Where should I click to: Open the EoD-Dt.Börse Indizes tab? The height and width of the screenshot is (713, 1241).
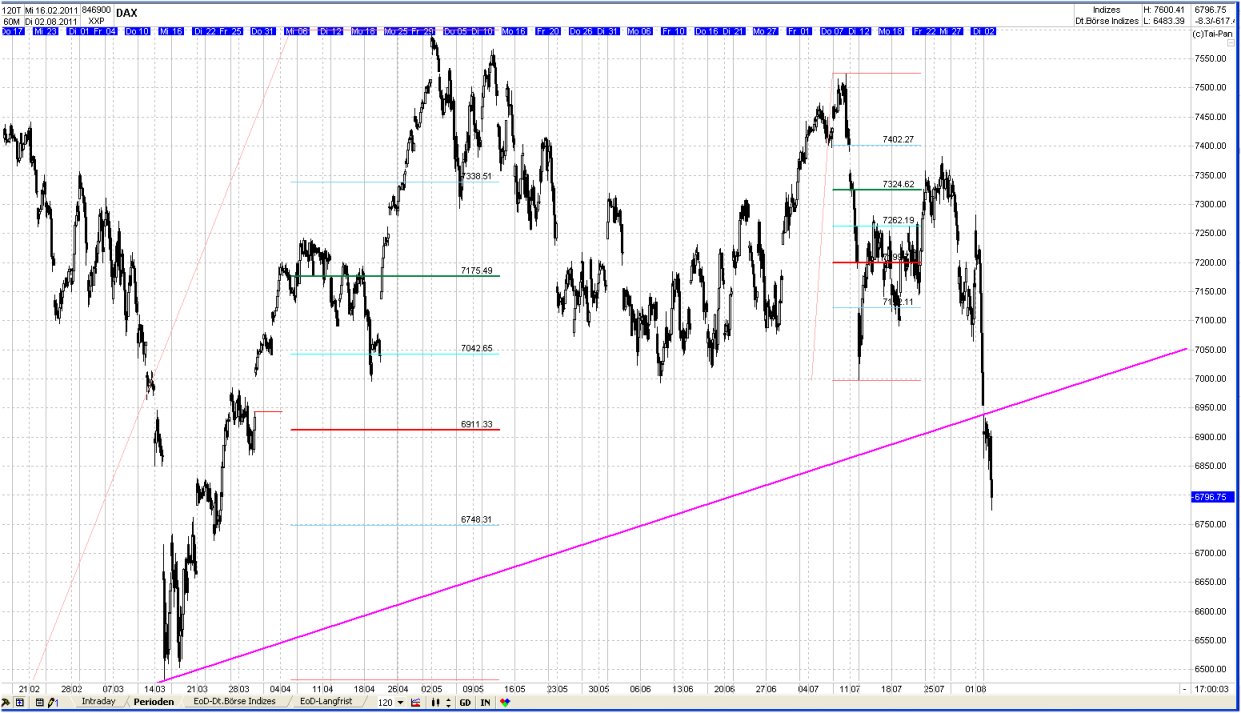point(233,701)
